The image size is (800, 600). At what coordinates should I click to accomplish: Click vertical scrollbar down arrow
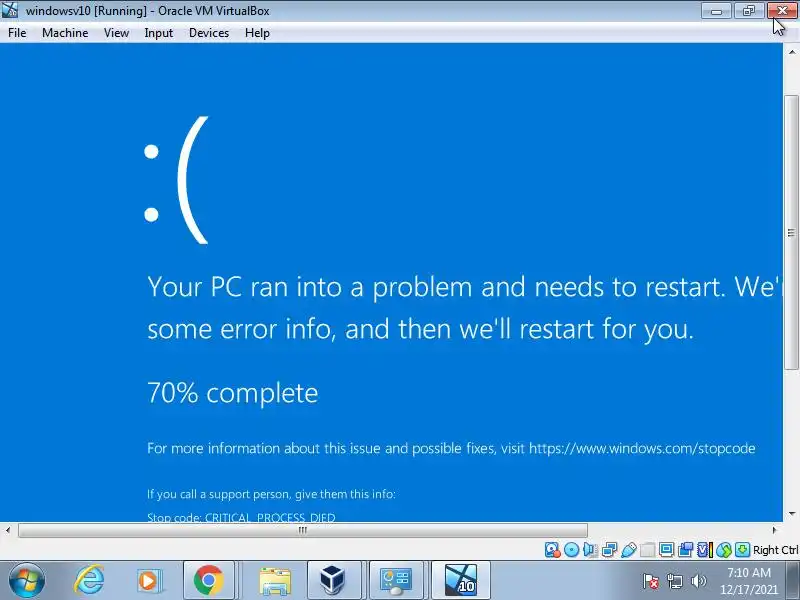point(791,513)
